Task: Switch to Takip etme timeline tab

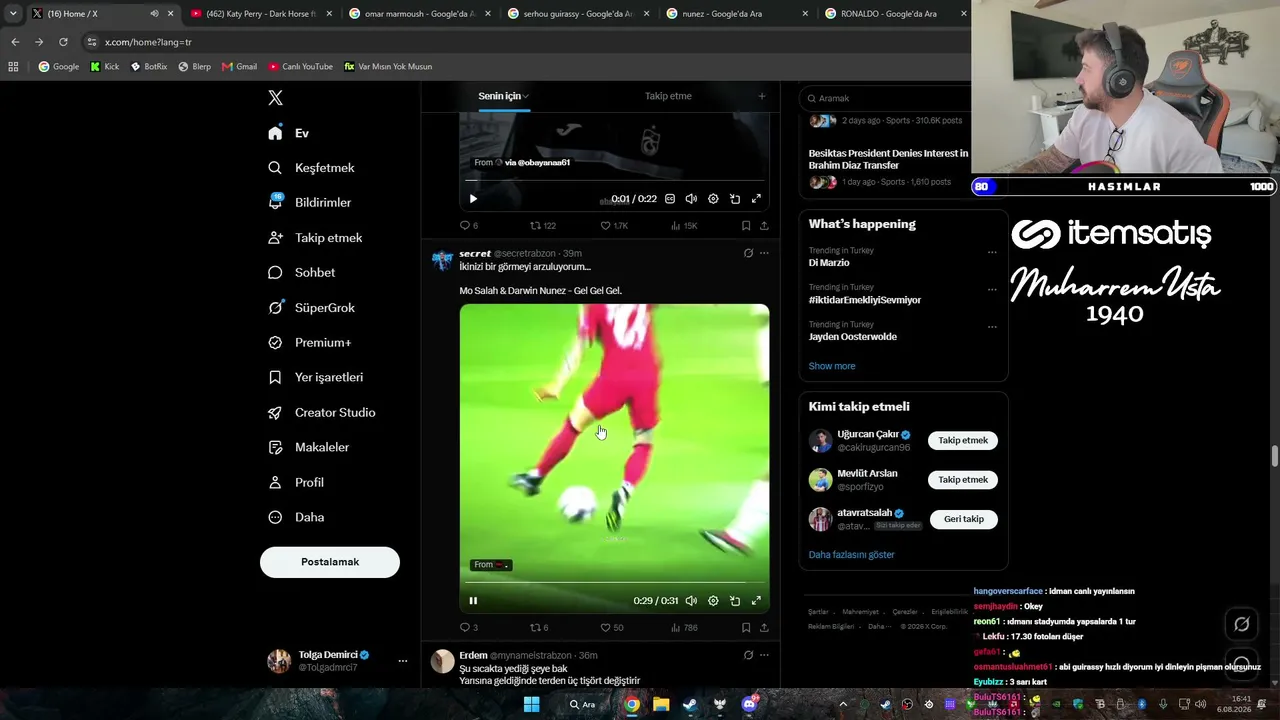Action: coord(668,96)
